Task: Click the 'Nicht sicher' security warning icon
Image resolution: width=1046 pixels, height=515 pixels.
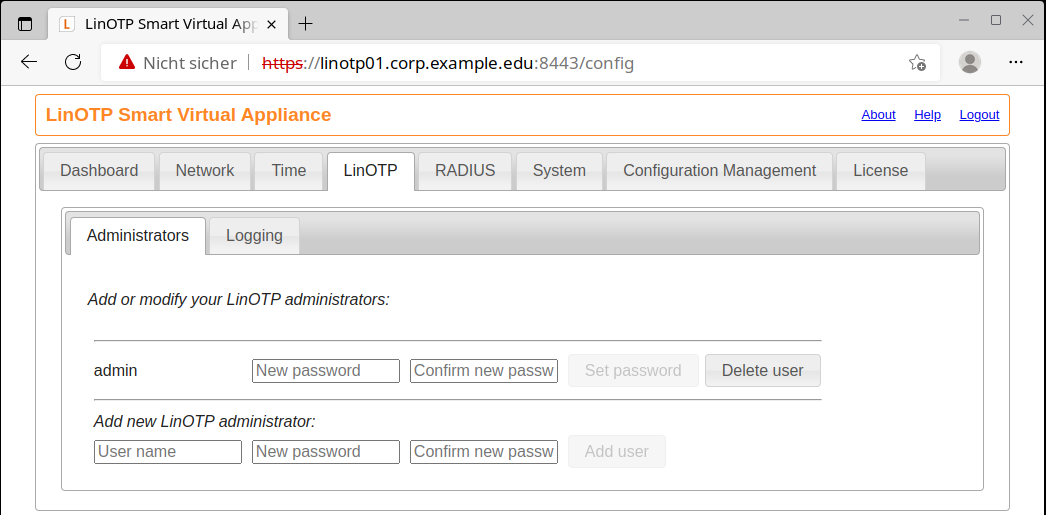Action: pyautogui.click(x=127, y=63)
